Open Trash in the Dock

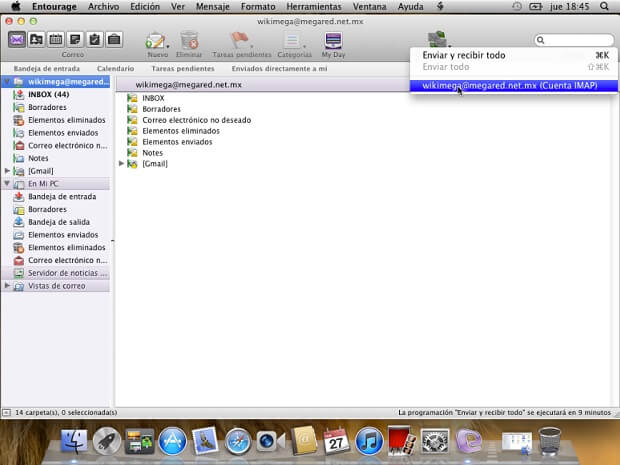[x=550, y=441]
